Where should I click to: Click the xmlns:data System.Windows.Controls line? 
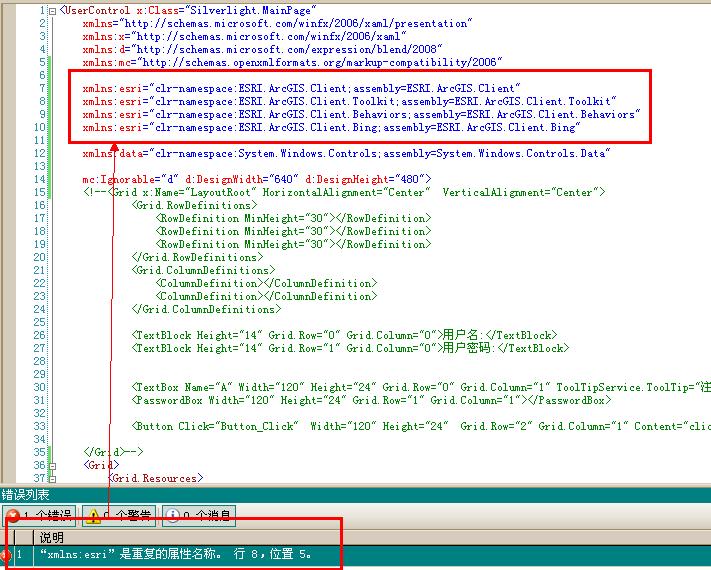[x=346, y=154]
